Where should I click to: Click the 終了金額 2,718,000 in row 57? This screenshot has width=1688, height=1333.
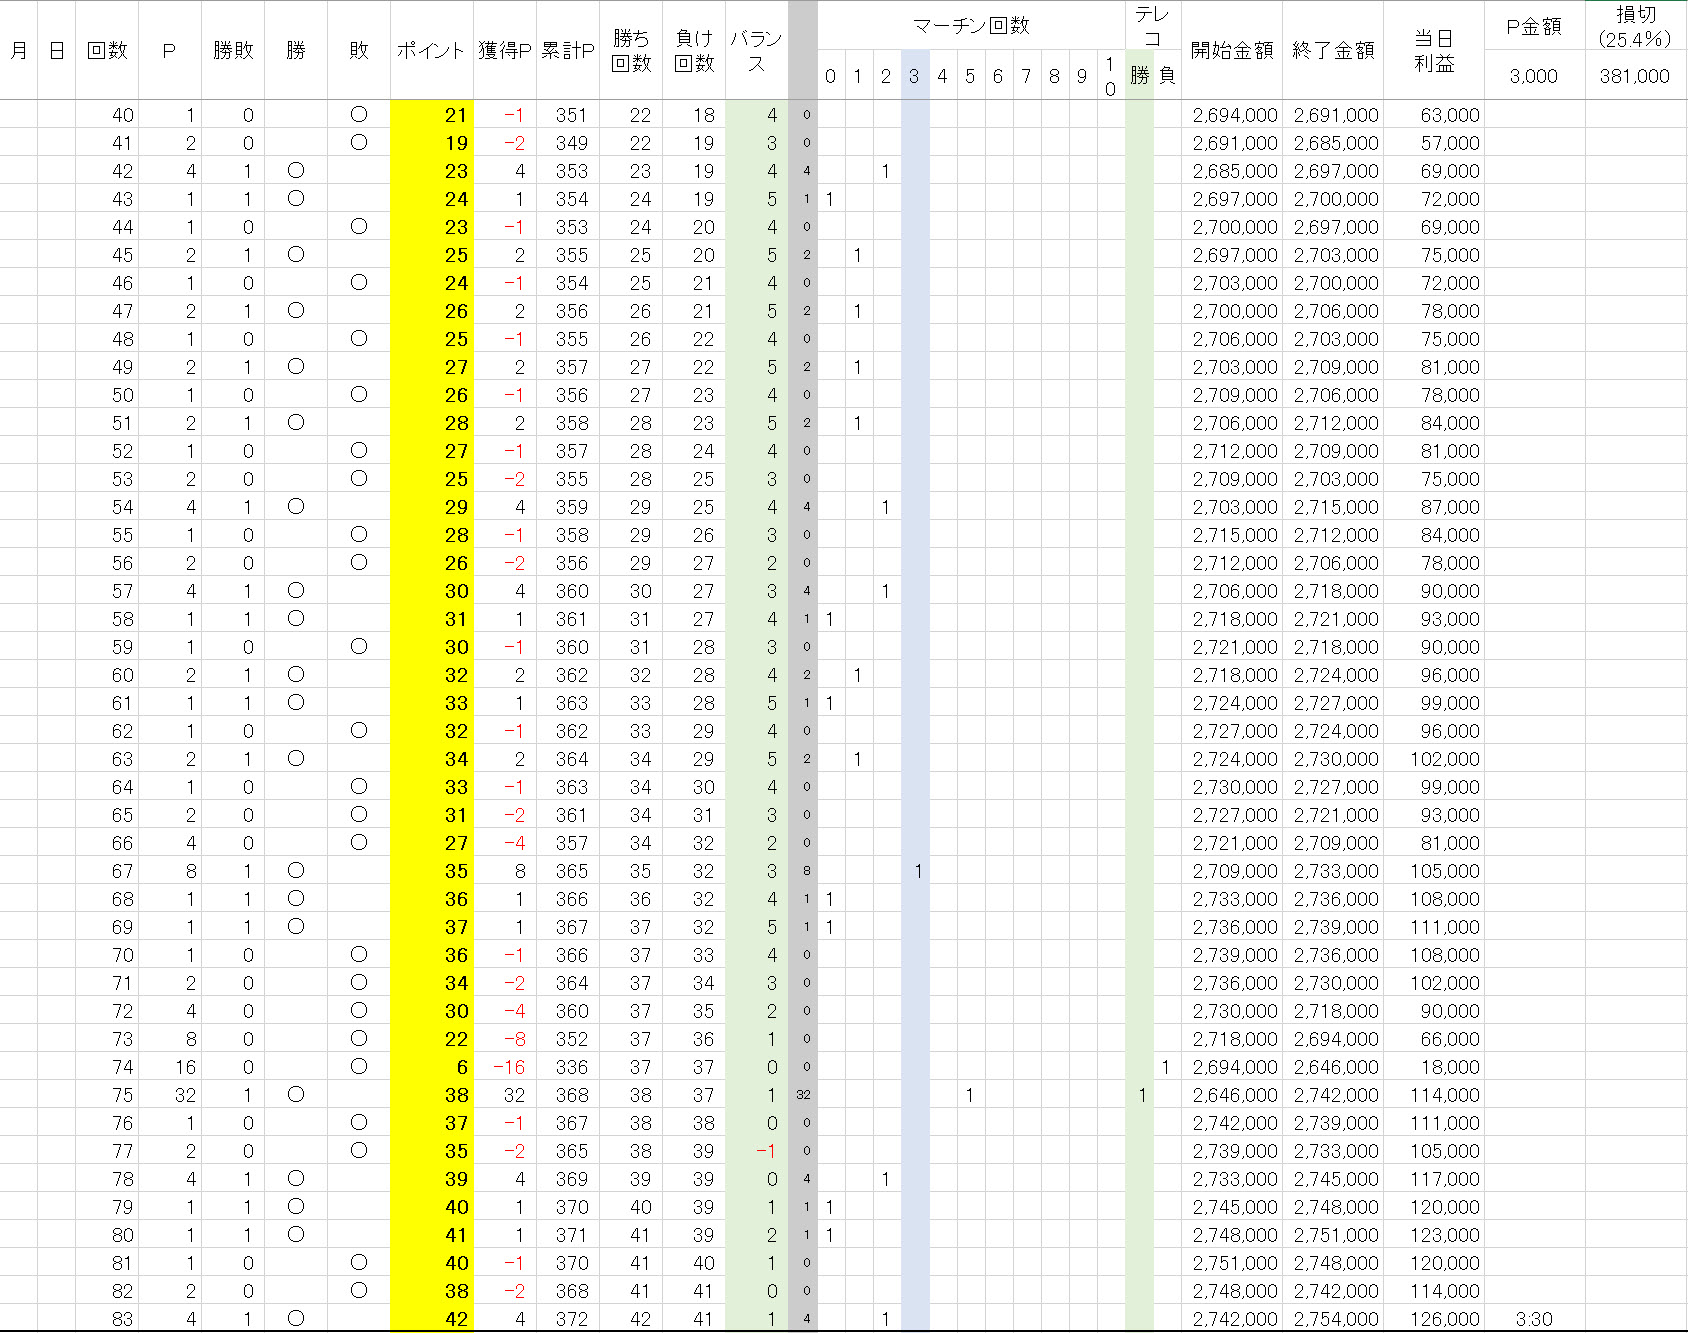coord(1333,591)
